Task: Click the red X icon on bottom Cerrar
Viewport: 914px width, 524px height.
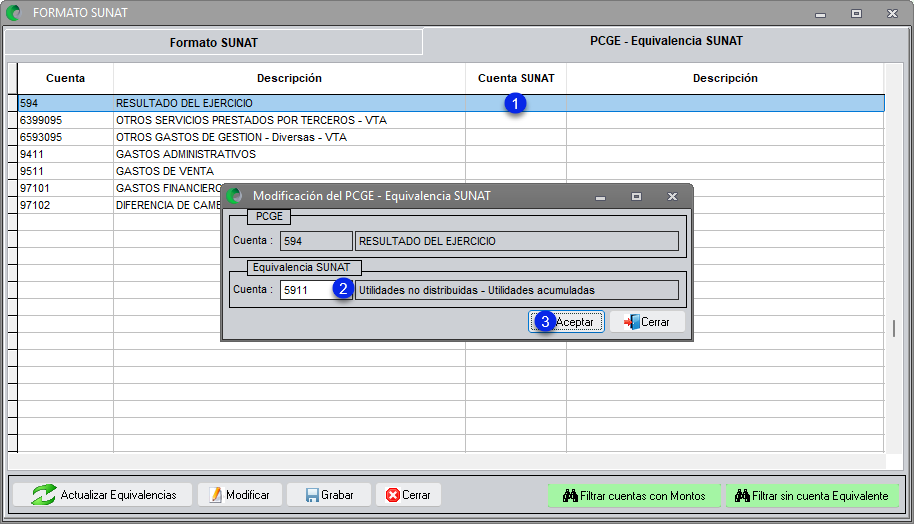Action: [393, 495]
